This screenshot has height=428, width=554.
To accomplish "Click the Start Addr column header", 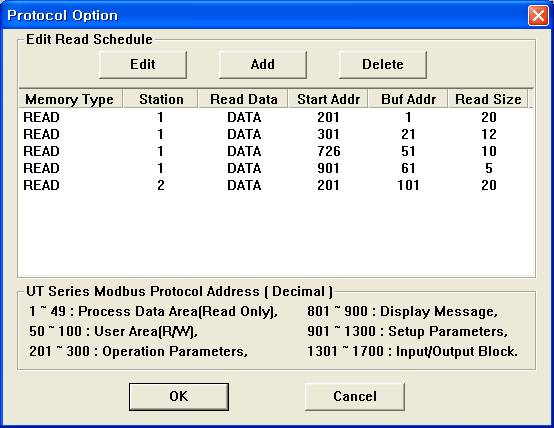I will (328, 99).
